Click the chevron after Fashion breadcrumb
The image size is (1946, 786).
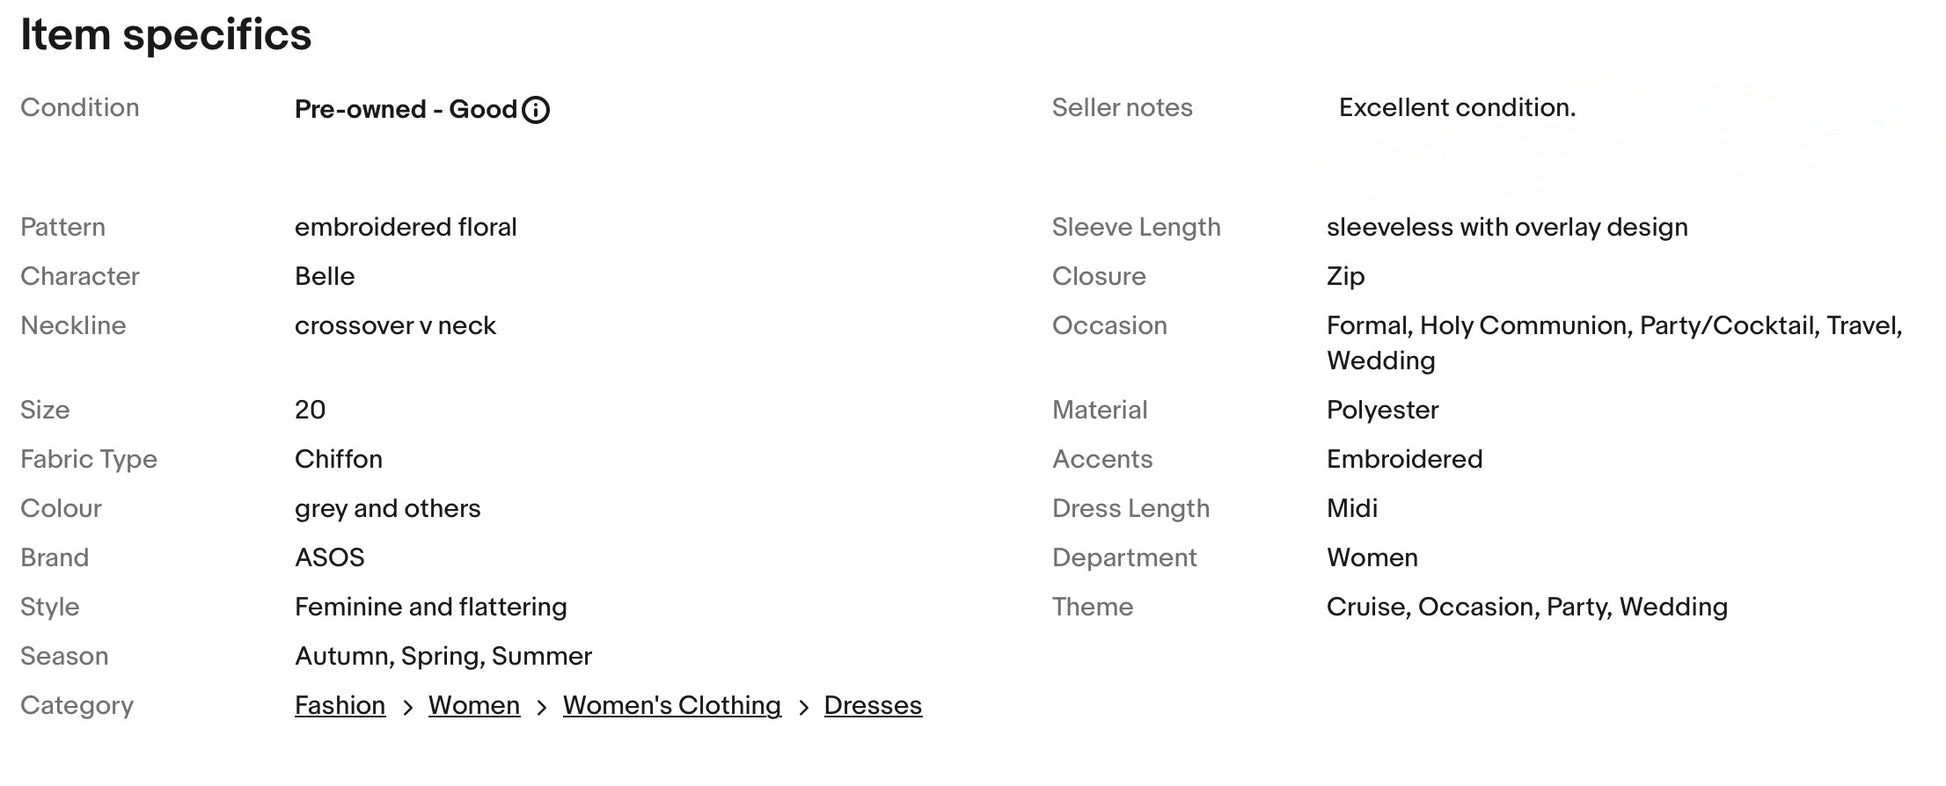[x=407, y=707]
